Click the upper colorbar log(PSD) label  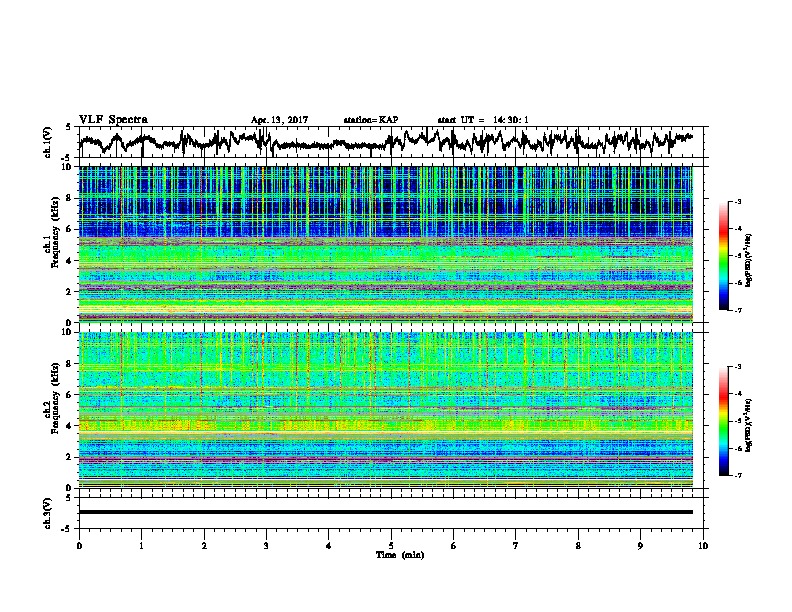pyautogui.click(x=748, y=259)
